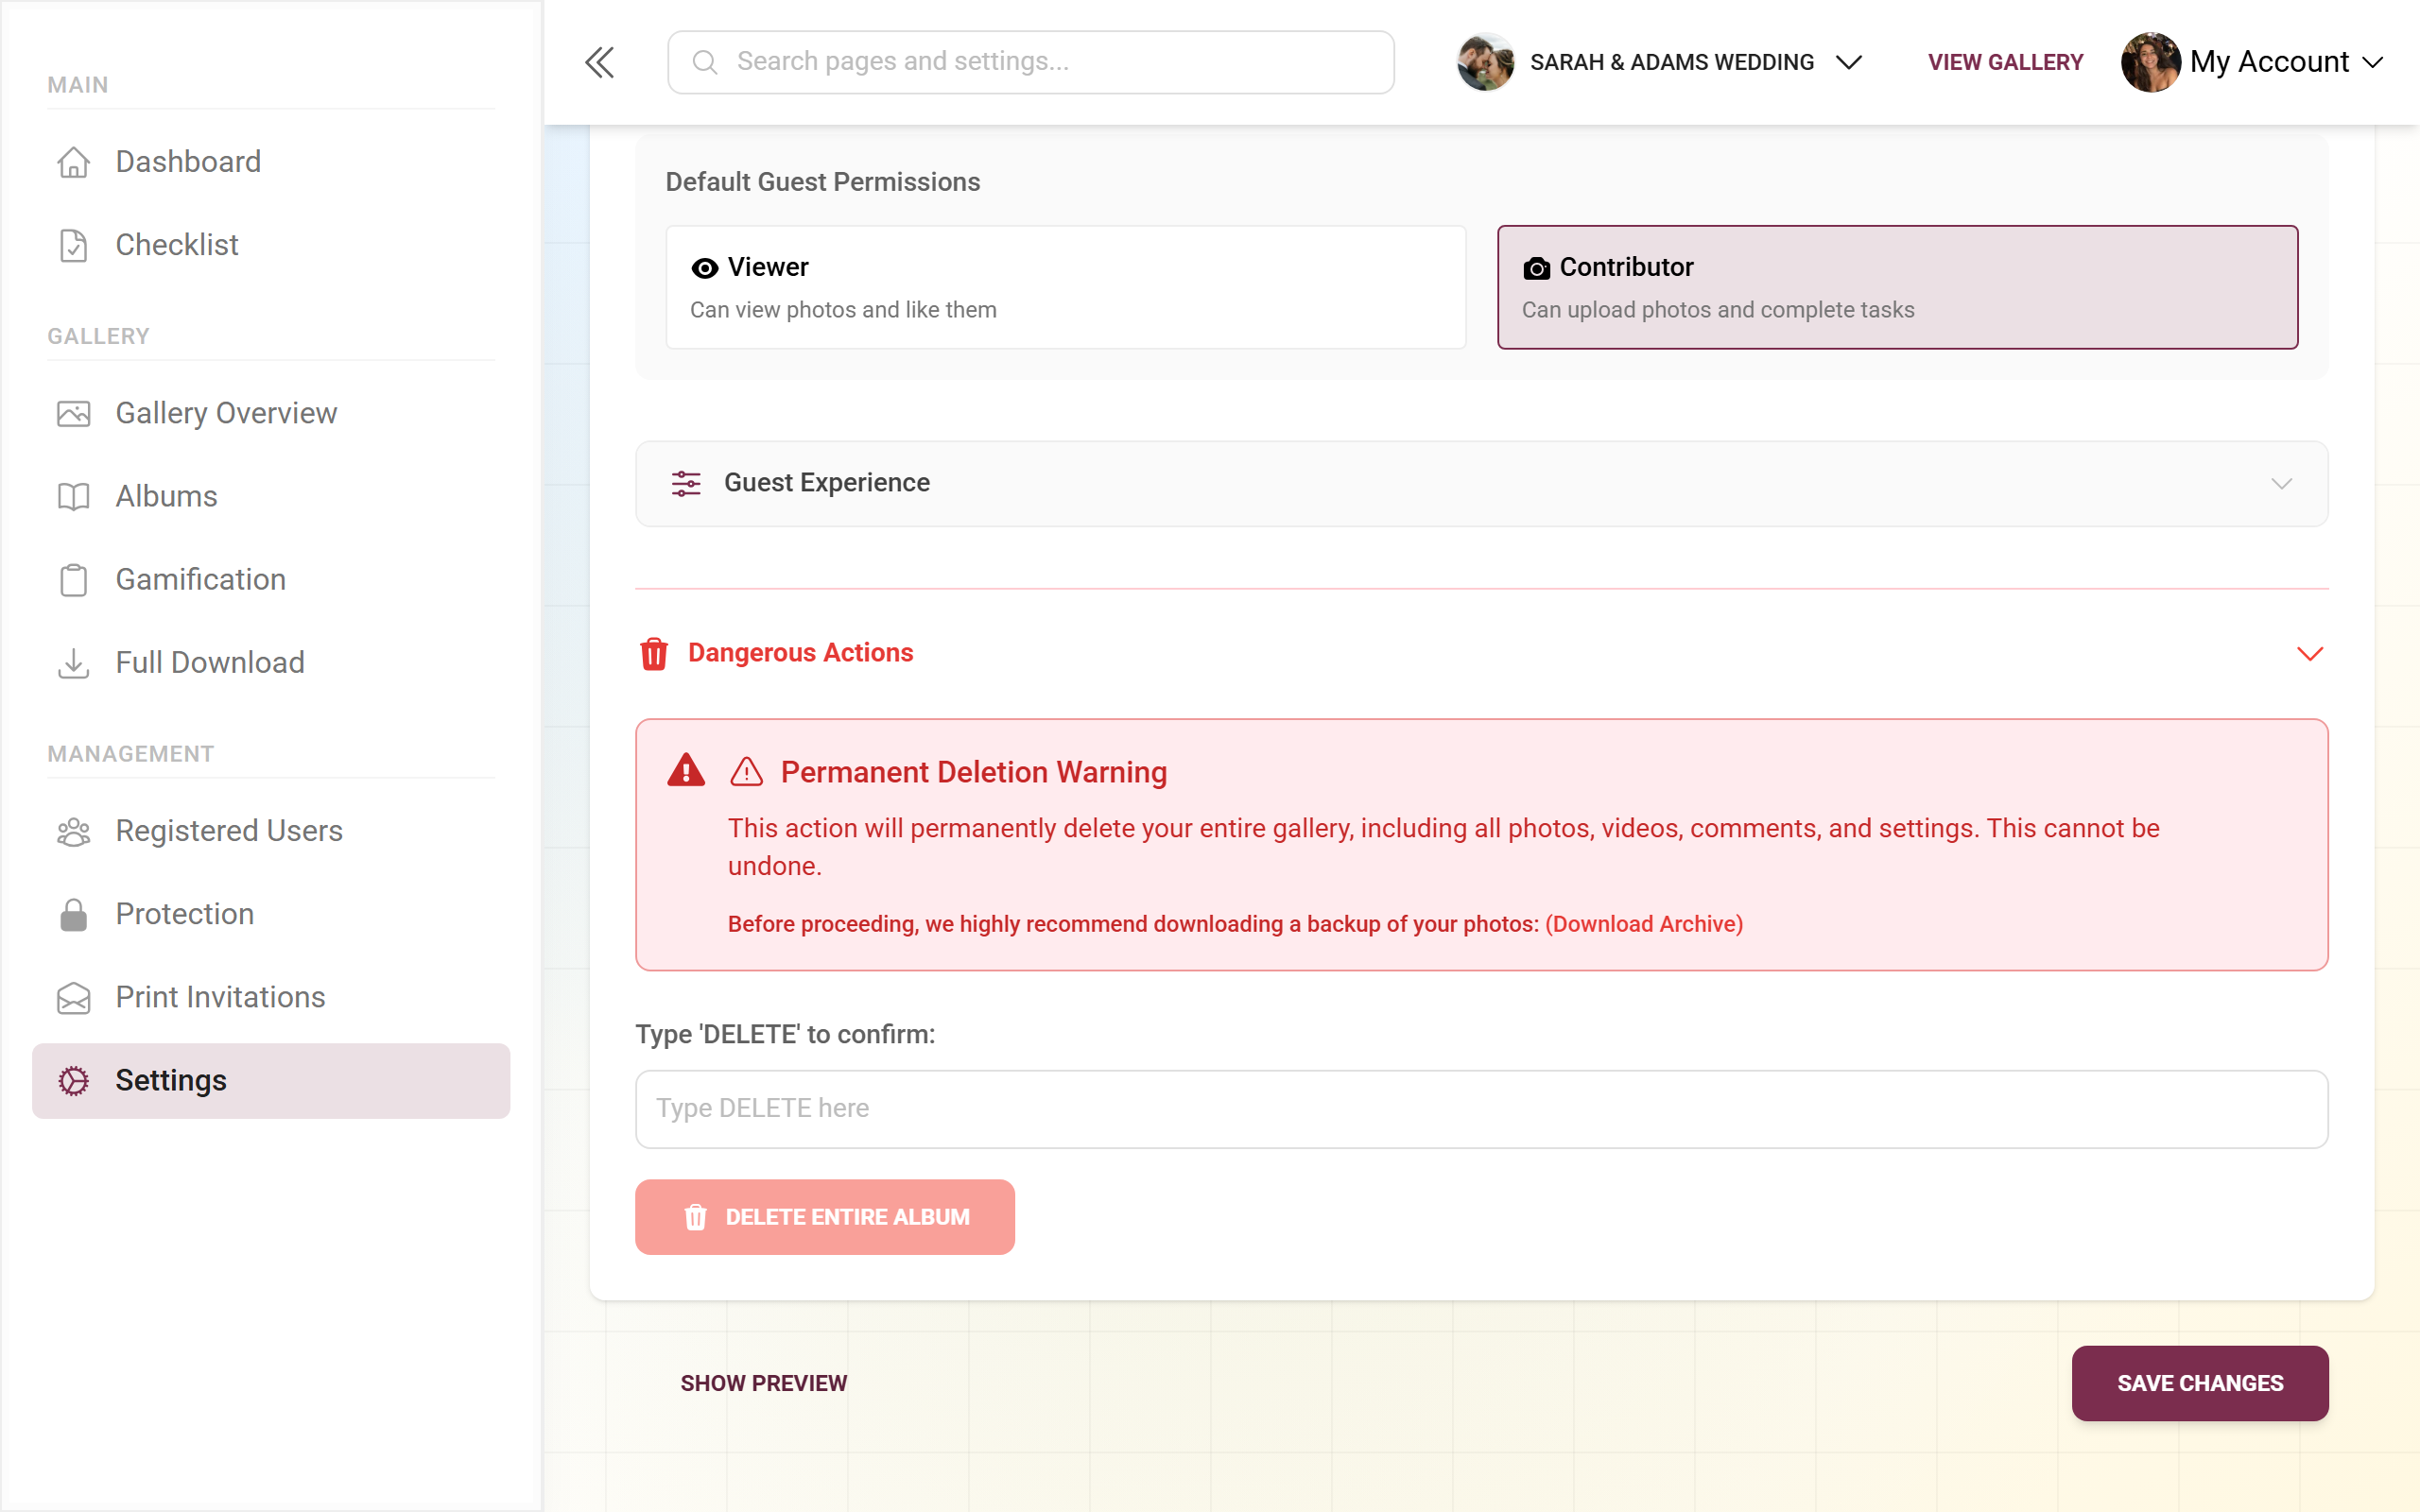The width and height of the screenshot is (2420, 1512).
Task: Click the Registered Users people icon
Action: pyautogui.click(x=73, y=830)
